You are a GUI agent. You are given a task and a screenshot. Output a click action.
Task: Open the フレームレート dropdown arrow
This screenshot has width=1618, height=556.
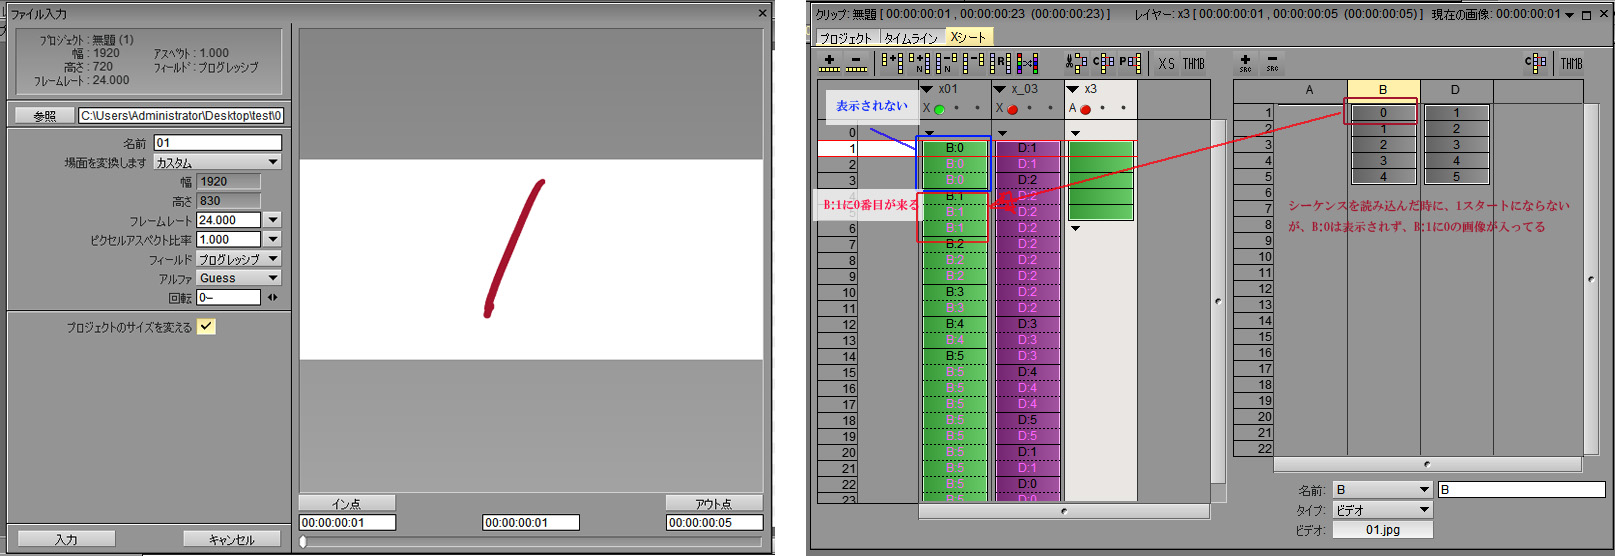[x=273, y=220]
